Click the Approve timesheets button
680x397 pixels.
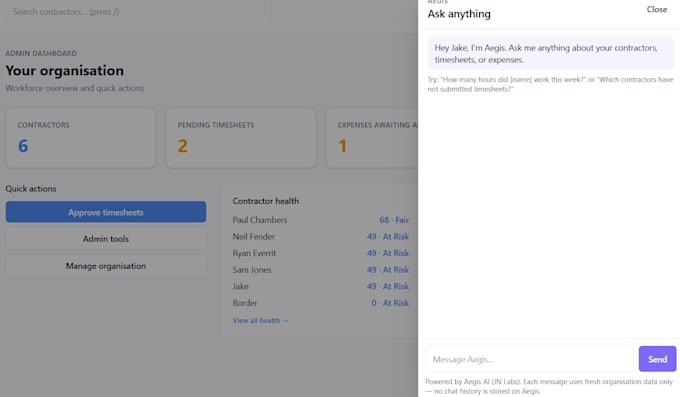106,212
